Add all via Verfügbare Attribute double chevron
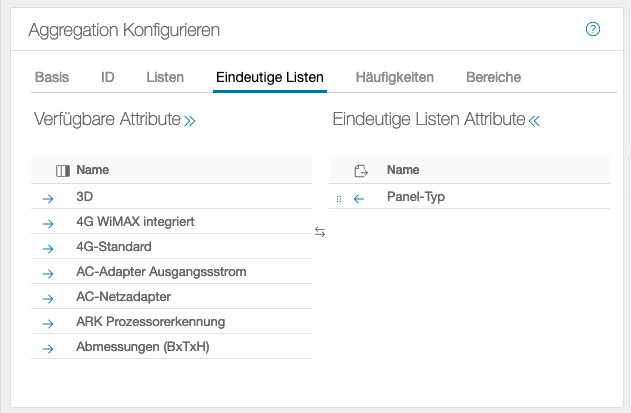Screen dimensions: 631x413 [x=190, y=120]
